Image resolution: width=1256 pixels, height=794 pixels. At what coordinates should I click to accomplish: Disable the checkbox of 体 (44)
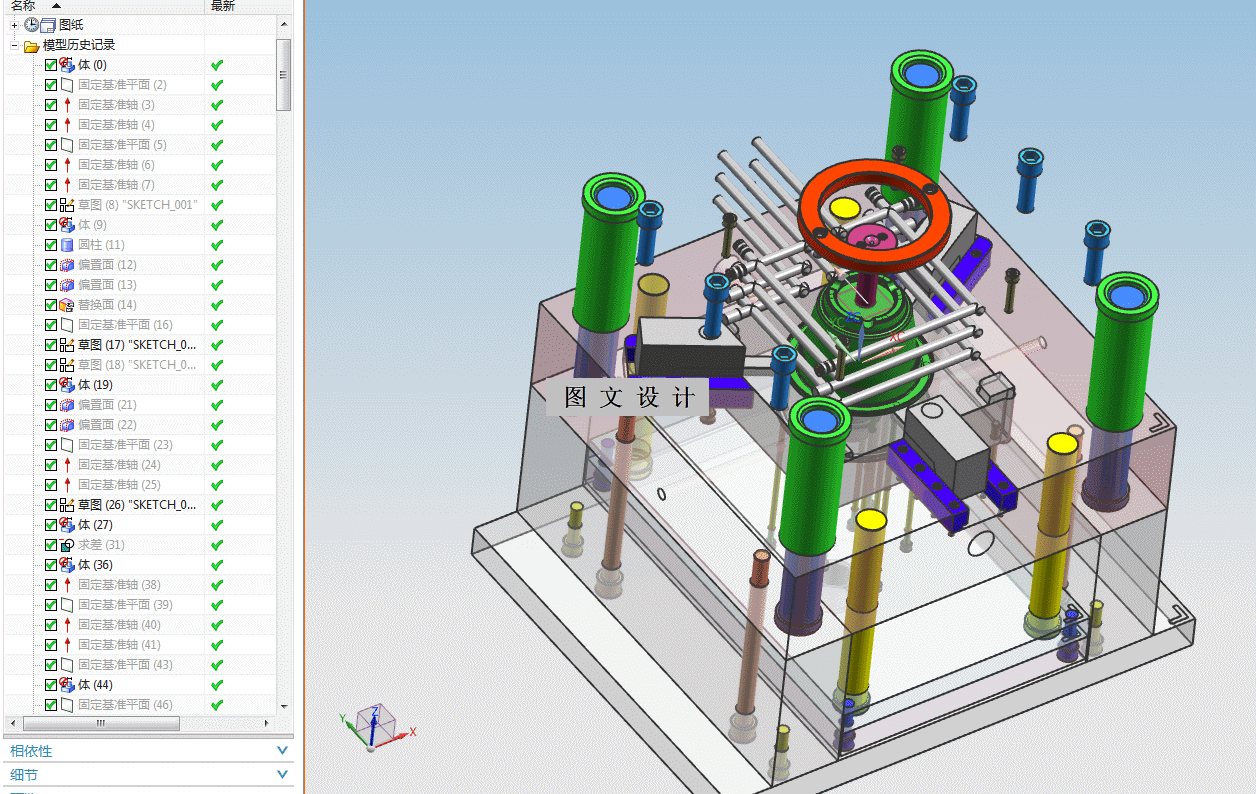tap(51, 685)
